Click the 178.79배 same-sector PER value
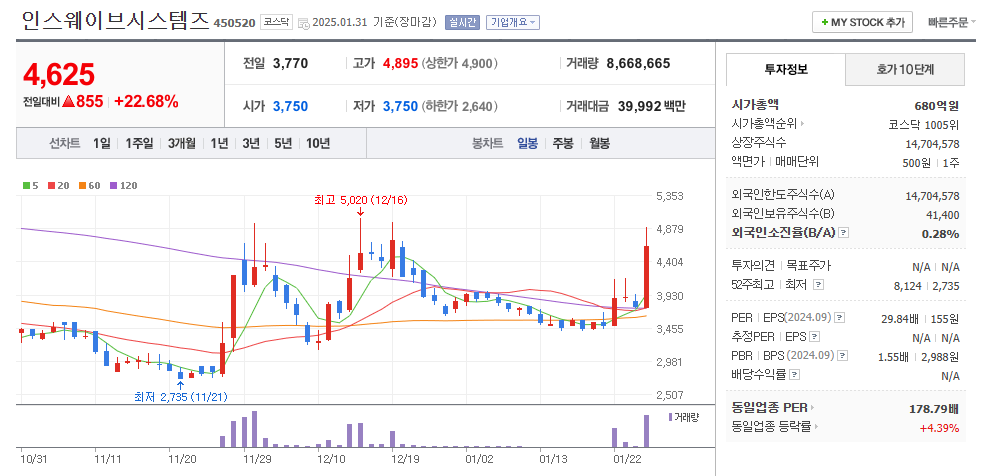This screenshot has width=988, height=476. 934,409
